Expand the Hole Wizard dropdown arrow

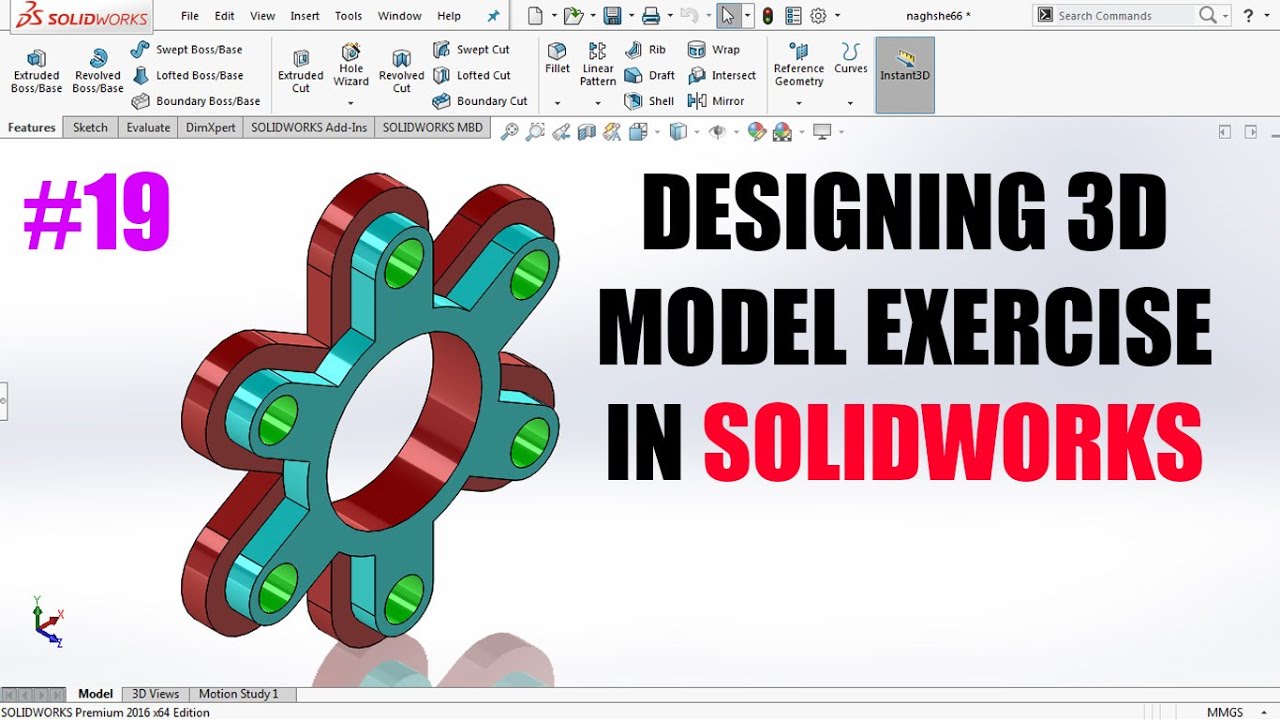pos(351,103)
